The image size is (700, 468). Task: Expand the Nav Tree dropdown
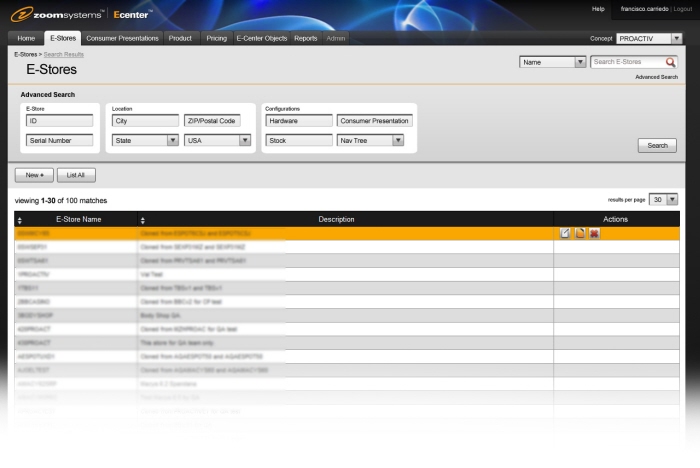[397, 141]
